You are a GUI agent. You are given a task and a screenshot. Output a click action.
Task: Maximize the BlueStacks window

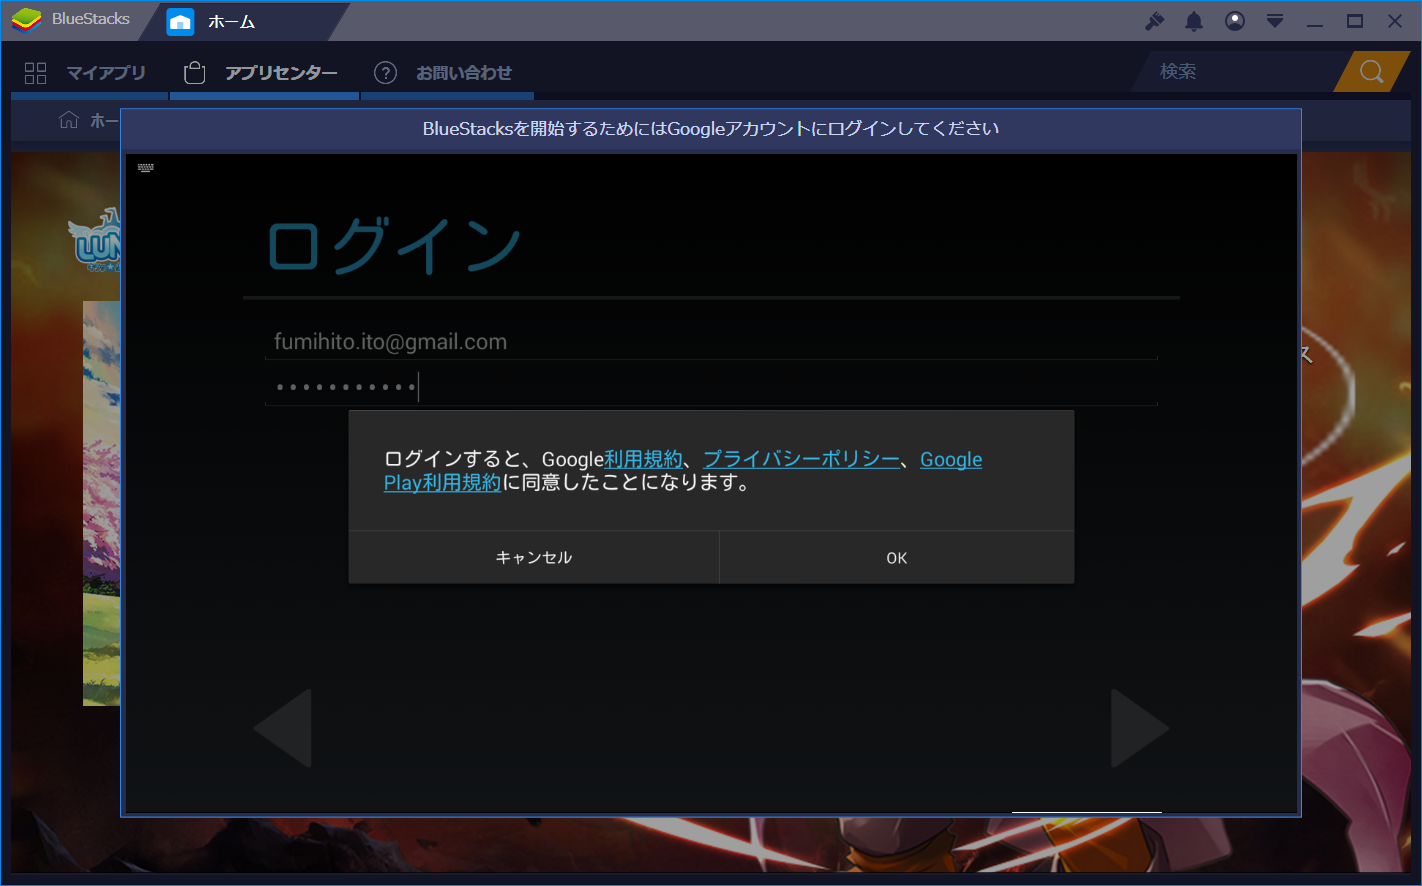[x=1355, y=21]
